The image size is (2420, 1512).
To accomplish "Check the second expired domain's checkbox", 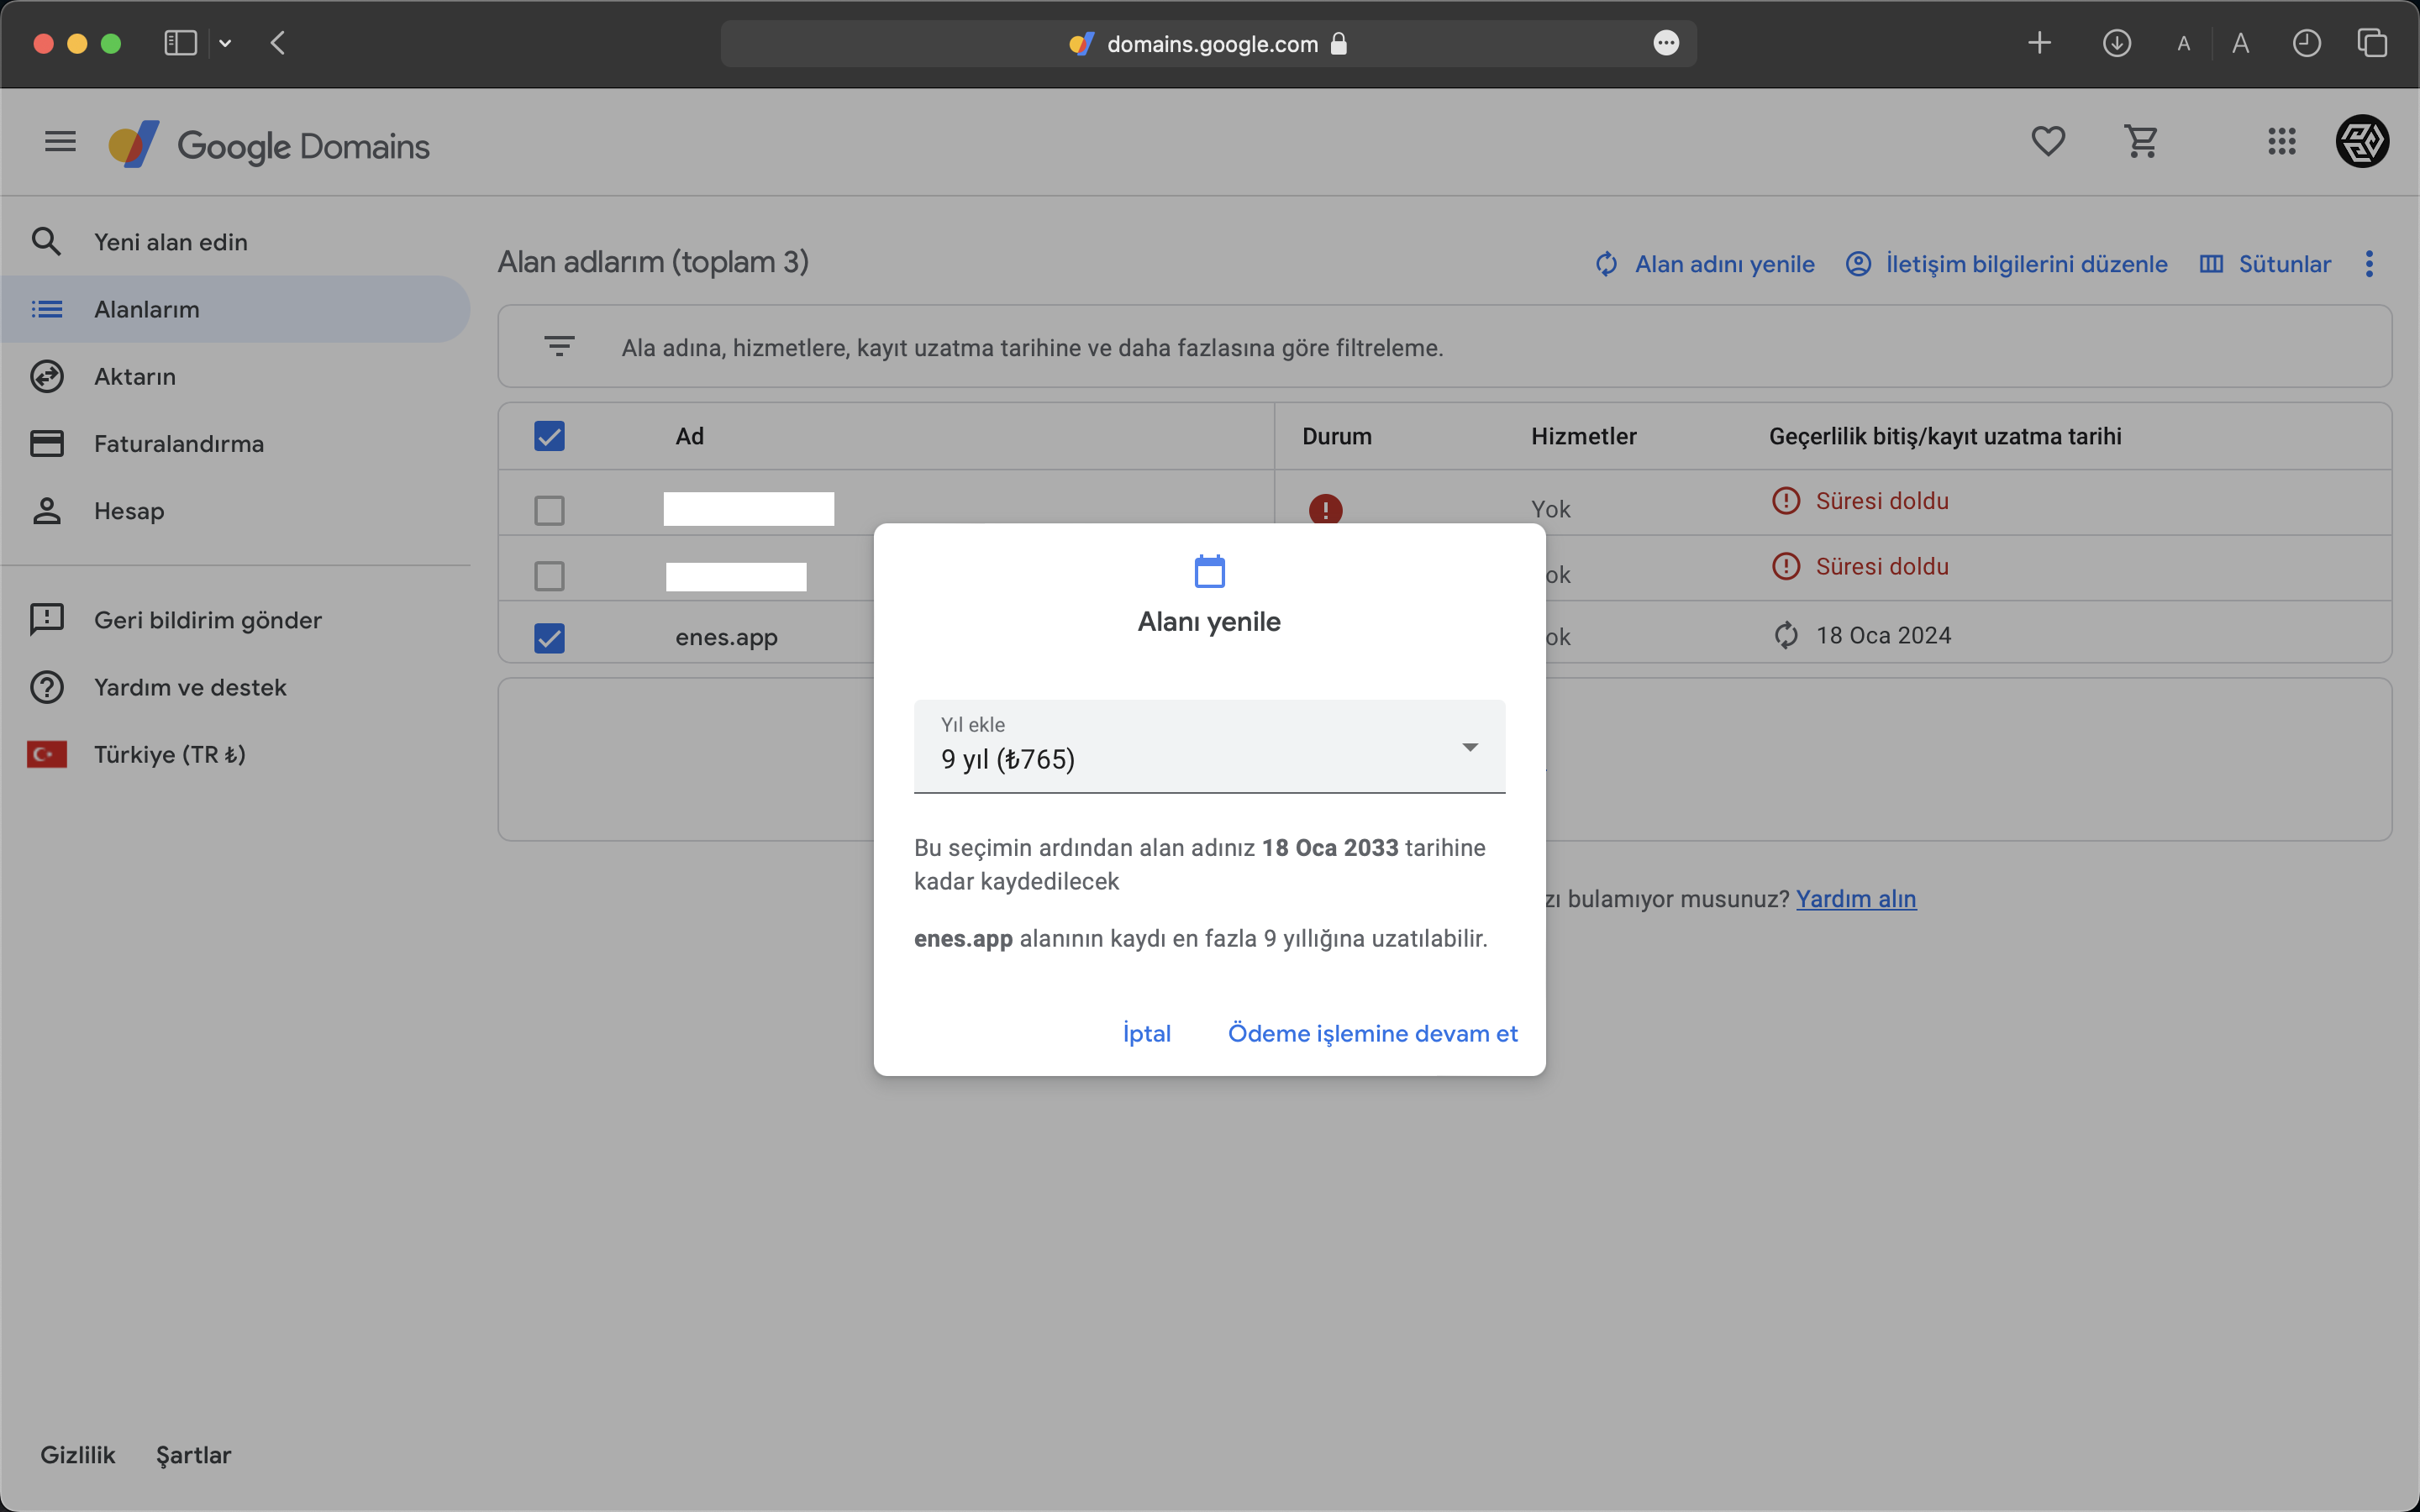I will (x=549, y=576).
